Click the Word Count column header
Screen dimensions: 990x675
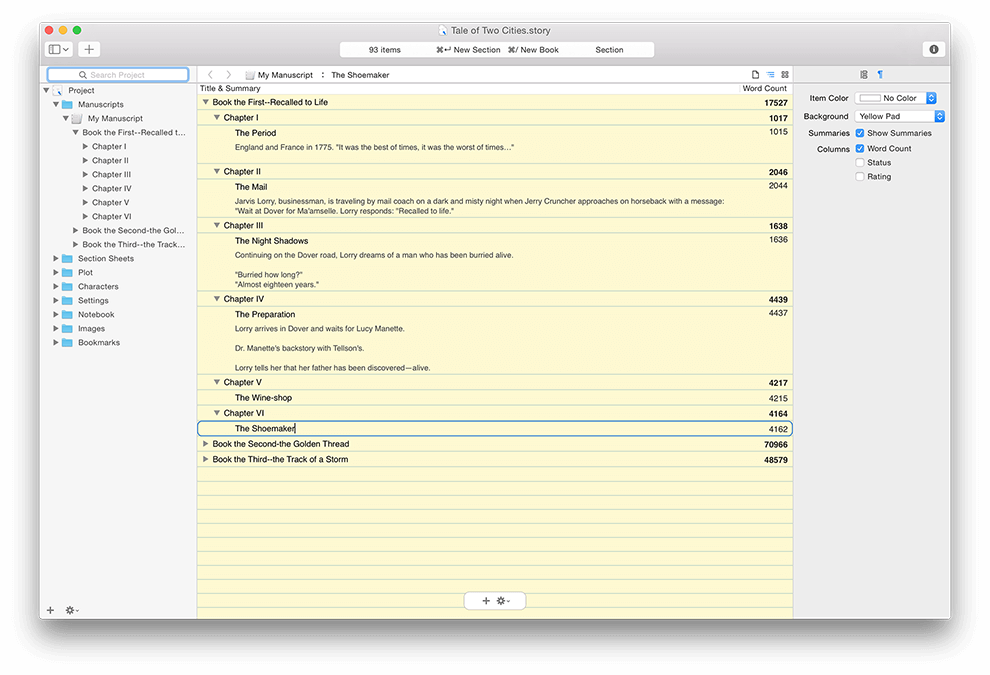click(765, 88)
